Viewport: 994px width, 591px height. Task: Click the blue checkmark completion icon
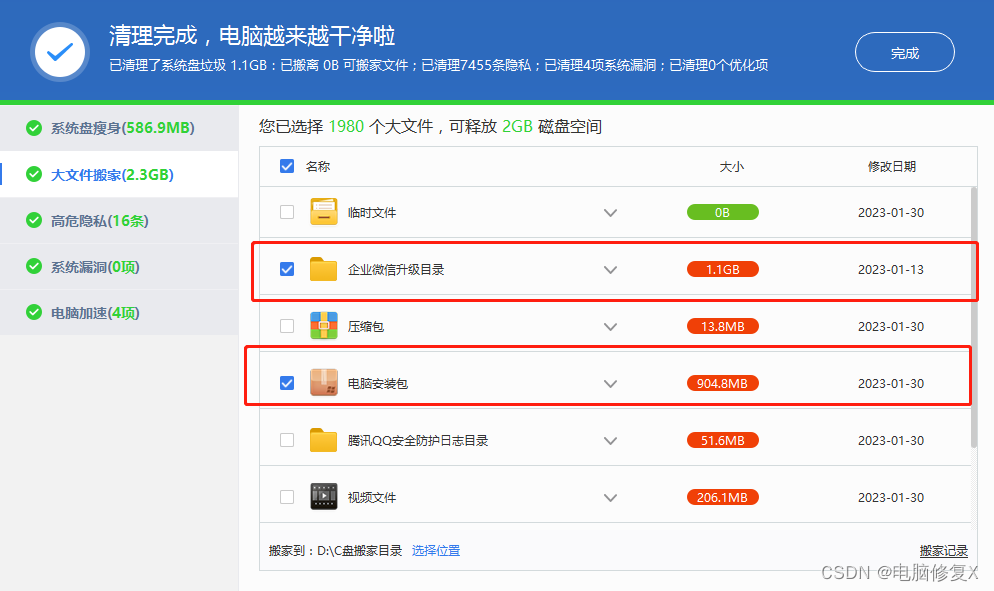60,52
